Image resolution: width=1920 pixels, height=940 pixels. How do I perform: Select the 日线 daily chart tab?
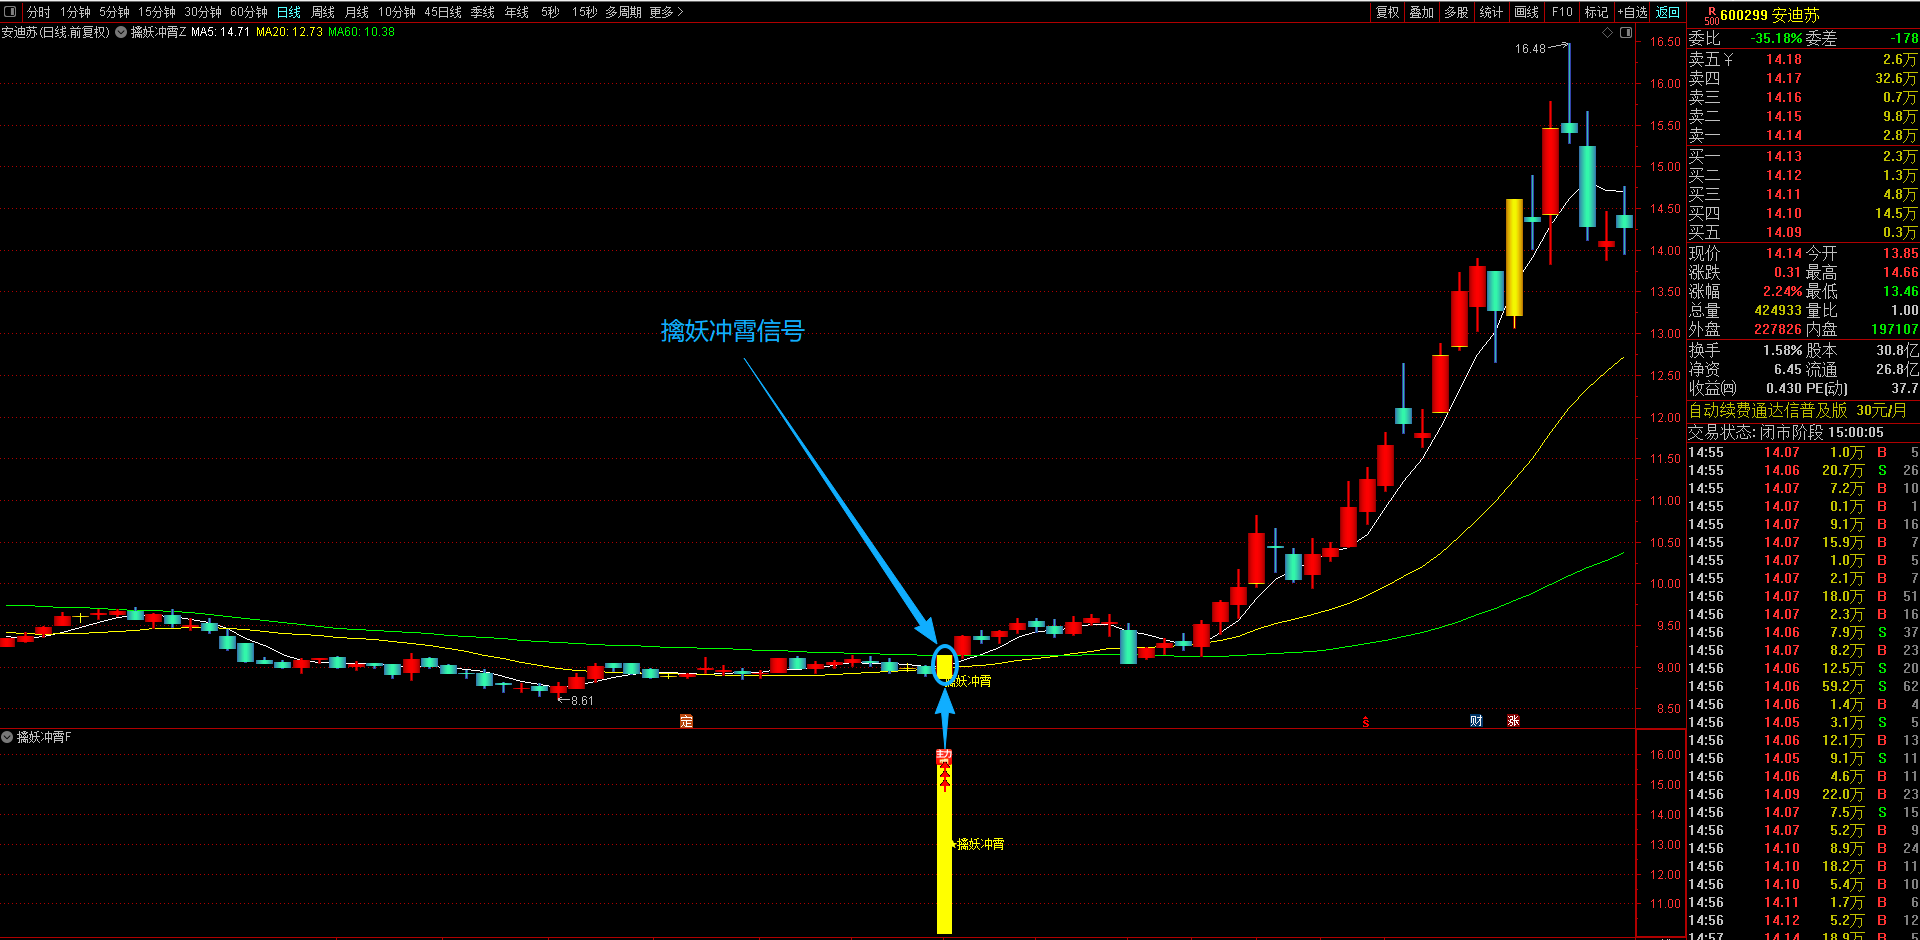tap(289, 12)
